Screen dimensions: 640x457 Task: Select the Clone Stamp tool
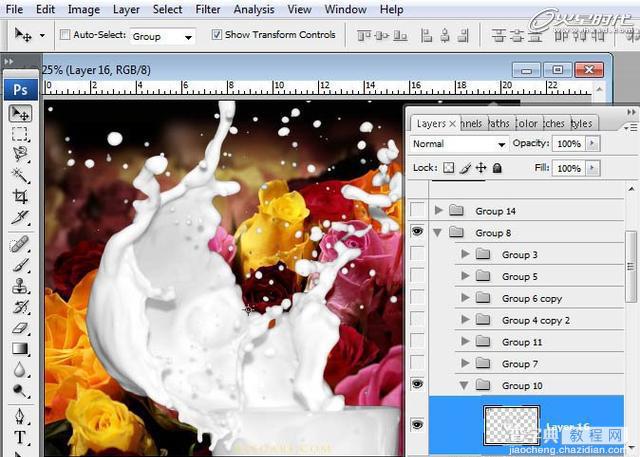click(x=20, y=286)
